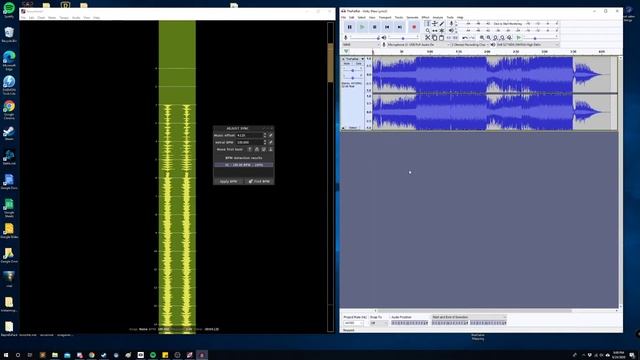Open the Snap-To dropdown
The image size is (640, 360).
[379, 323]
